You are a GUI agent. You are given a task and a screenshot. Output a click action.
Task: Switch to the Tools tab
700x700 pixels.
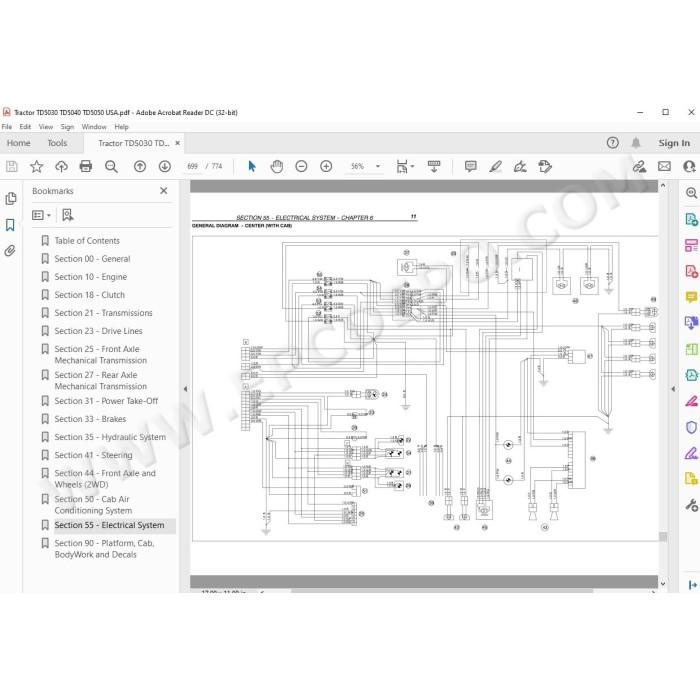tap(57, 143)
